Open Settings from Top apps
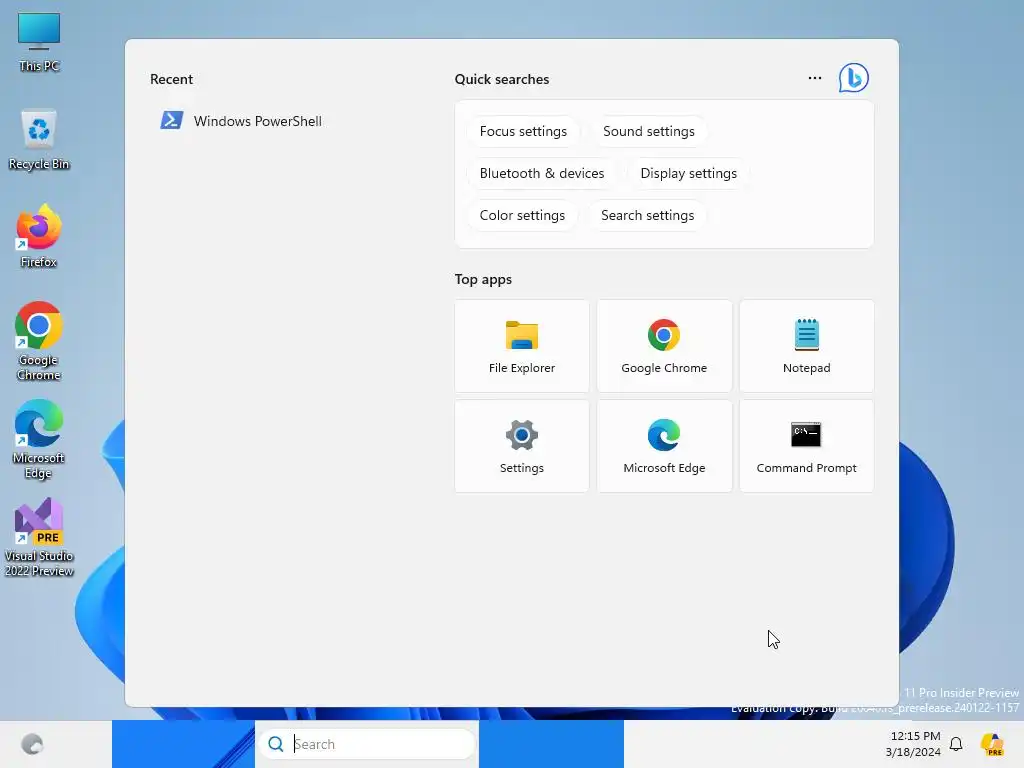Image resolution: width=1024 pixels, height=768 pixels. (522, 446)
